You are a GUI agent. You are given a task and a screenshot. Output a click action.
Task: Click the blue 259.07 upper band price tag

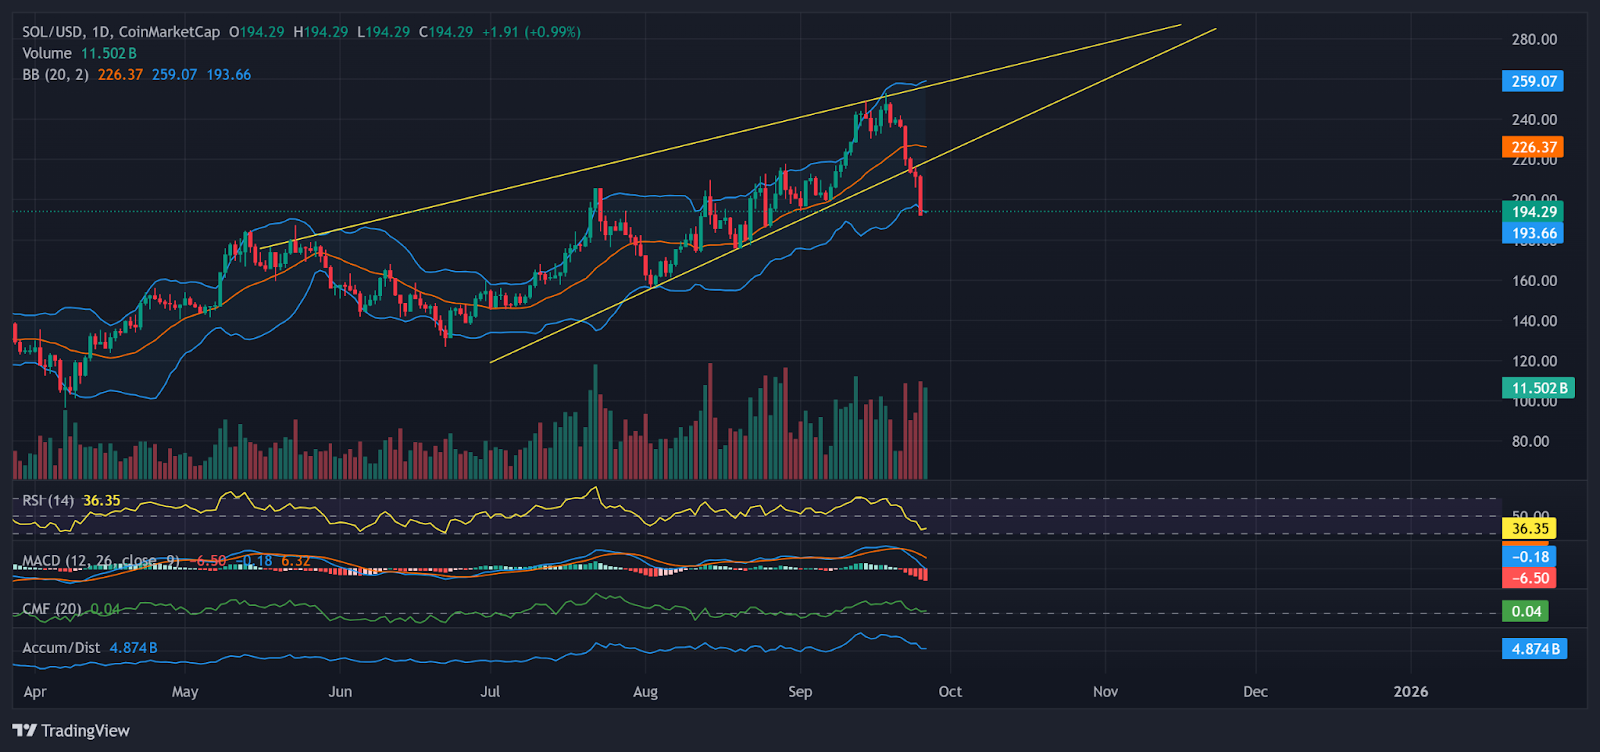[x=1532, y=81]
